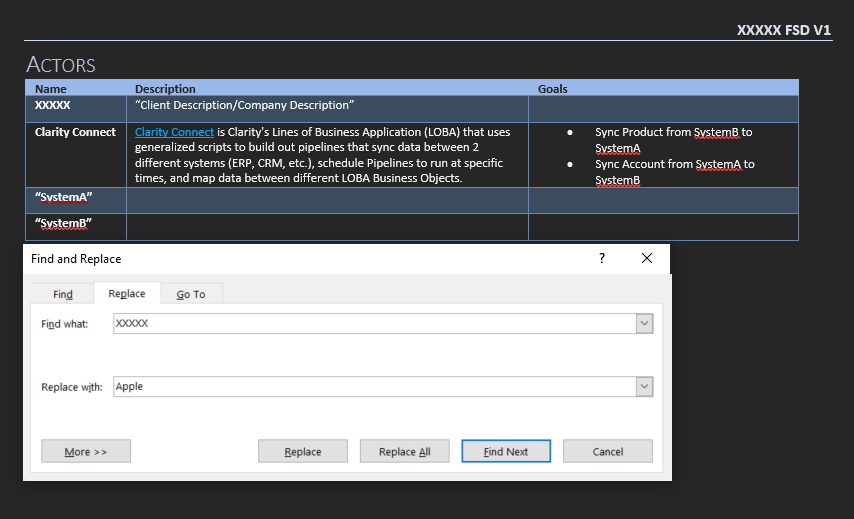854x519 pixels.
Task: Open the Clarity Connect hyperlink
Action: click(x=174, y=132)
